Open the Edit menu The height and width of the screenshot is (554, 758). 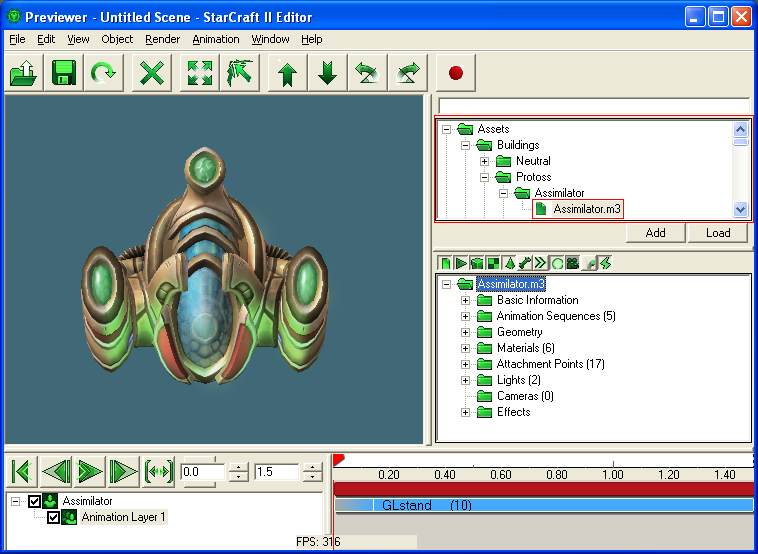click(x=46, y=39)
